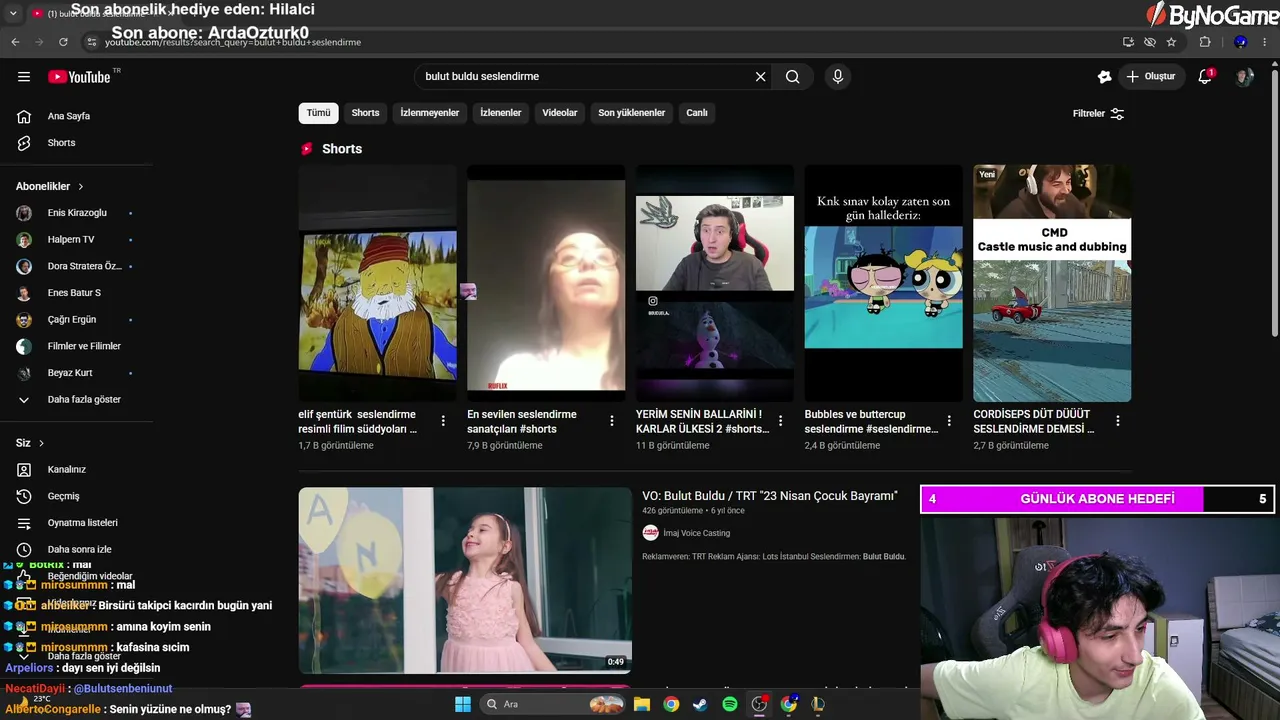Screen dimensions: 1280x720
Task: Select the İzlenenler filter chip
Action: coord(501,113)
